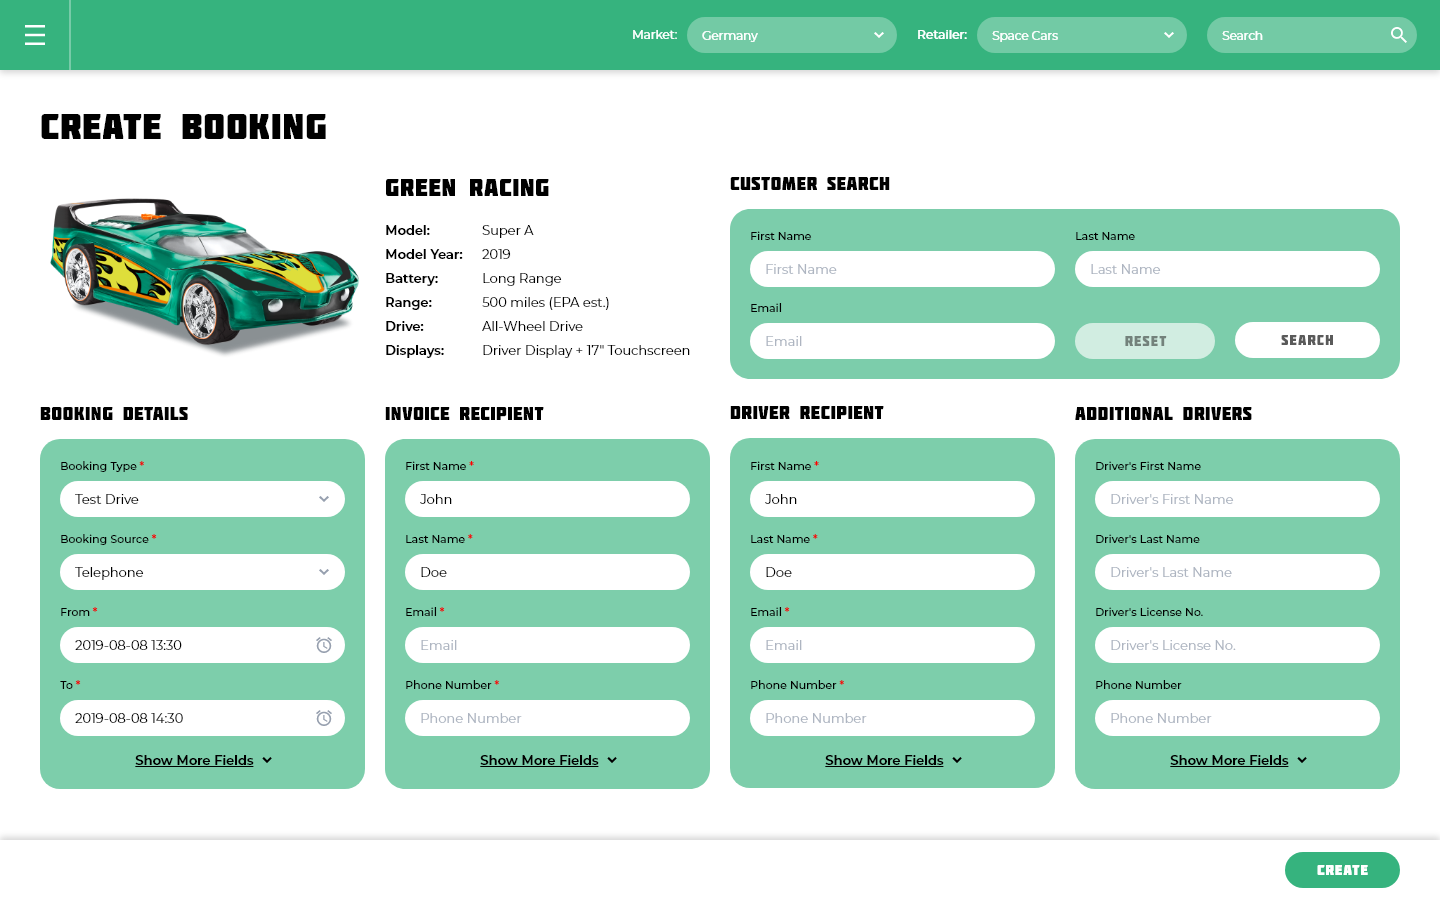Click the Search button in Customer Search
The height and width of the screenshot is (900, 1440).
(1307, 340)
